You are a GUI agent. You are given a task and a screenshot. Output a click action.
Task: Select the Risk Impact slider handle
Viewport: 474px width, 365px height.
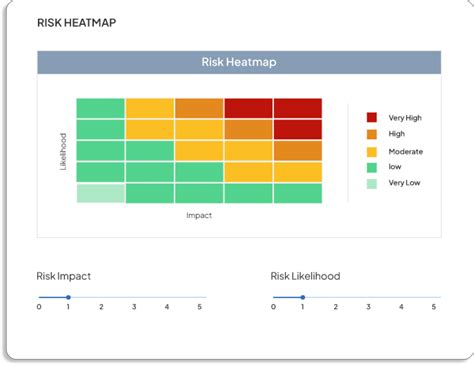point(68,297)
